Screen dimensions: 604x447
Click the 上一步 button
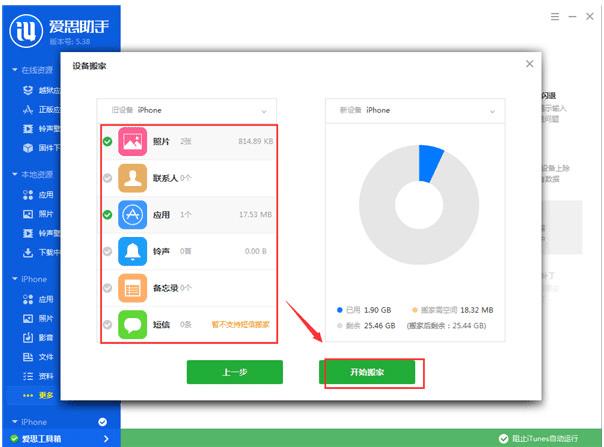235,372
